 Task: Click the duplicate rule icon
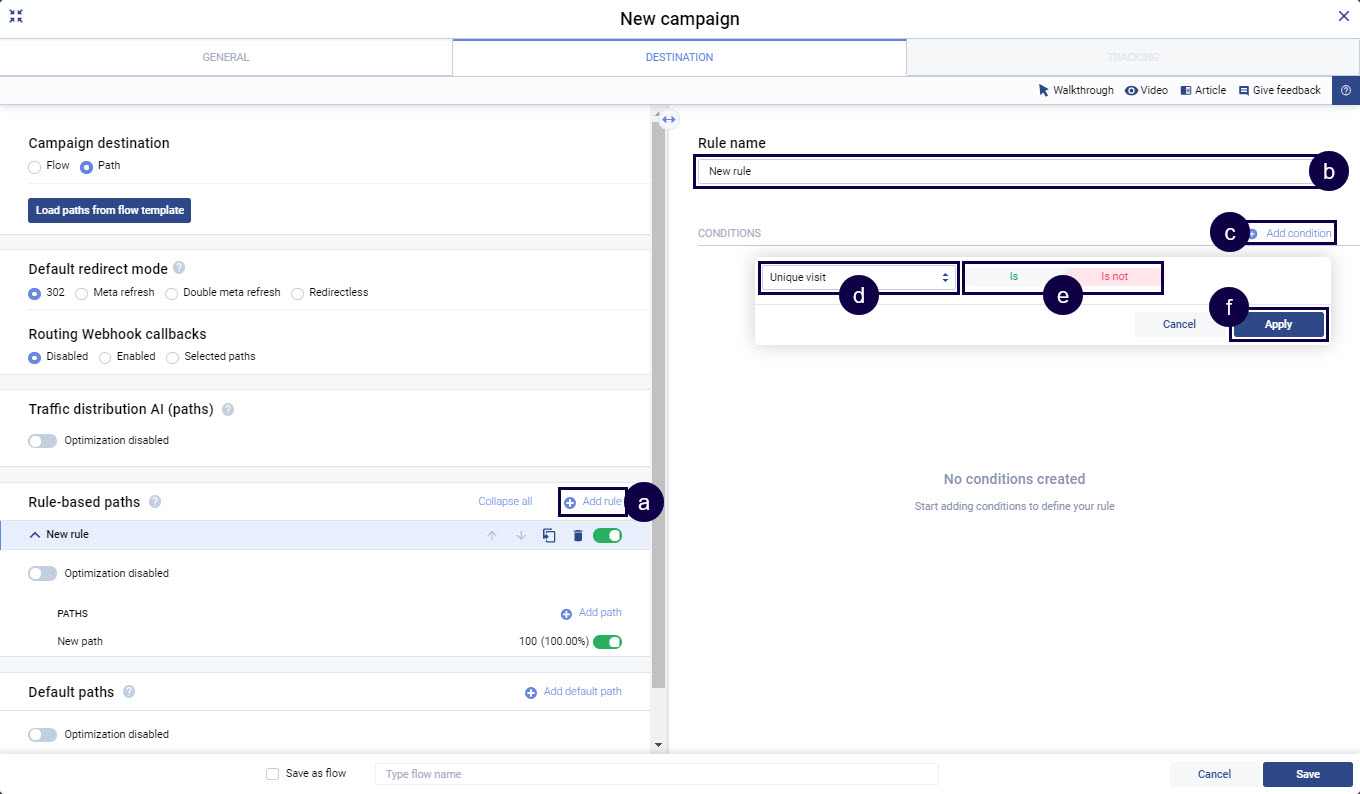coord(549,536)
